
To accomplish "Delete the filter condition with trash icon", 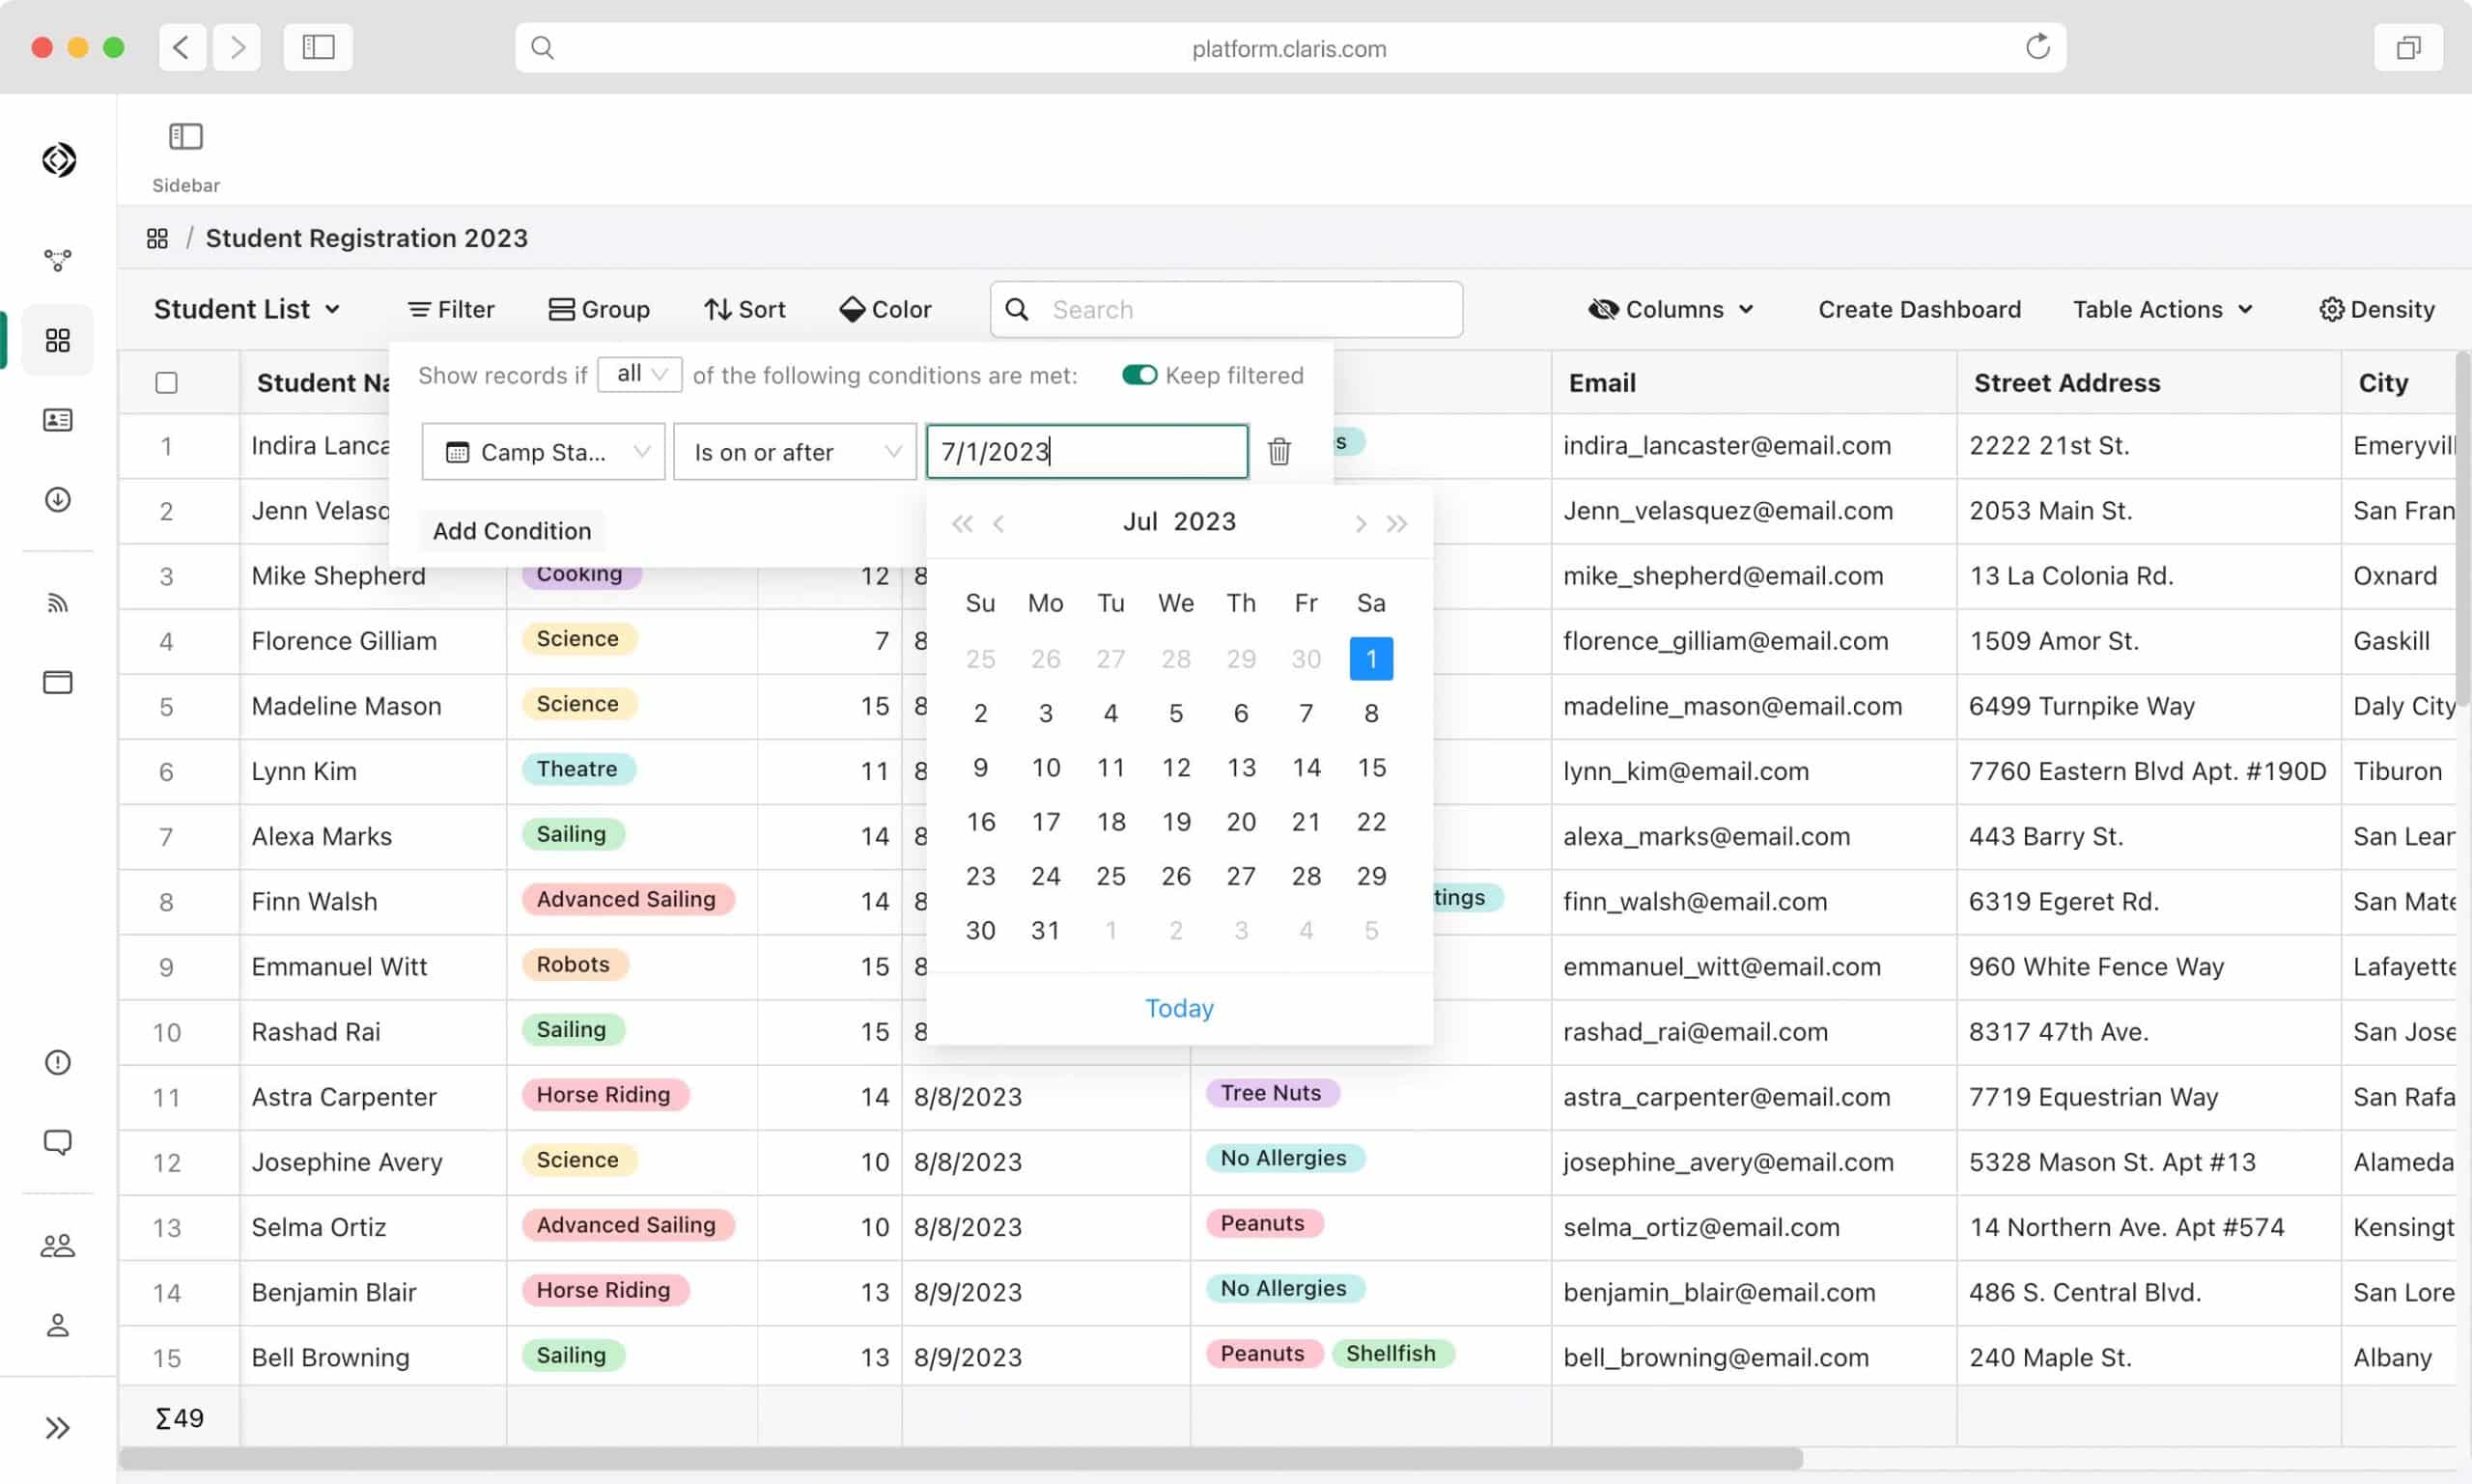I will tap(1279, 451).
